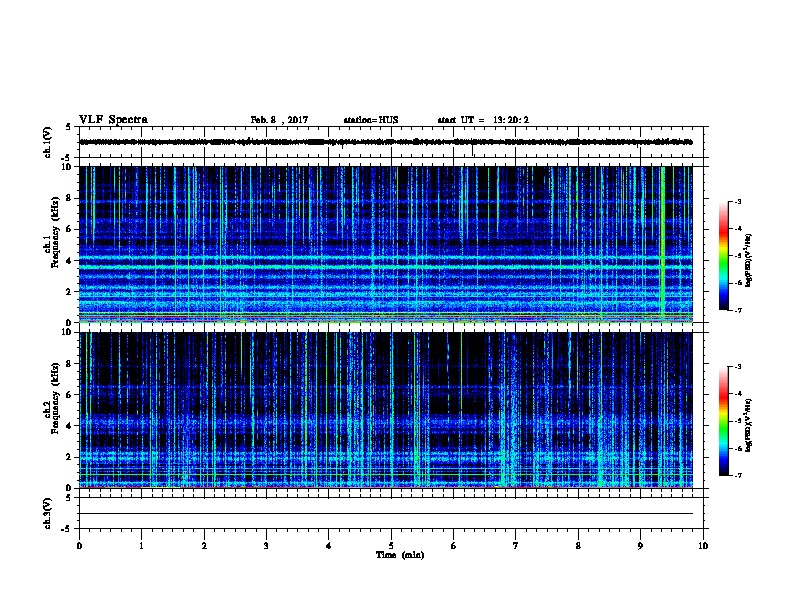Click the "6" kHz tick on ch.2 frequency axis
792x612 pixels.
[x=69, y=395]
